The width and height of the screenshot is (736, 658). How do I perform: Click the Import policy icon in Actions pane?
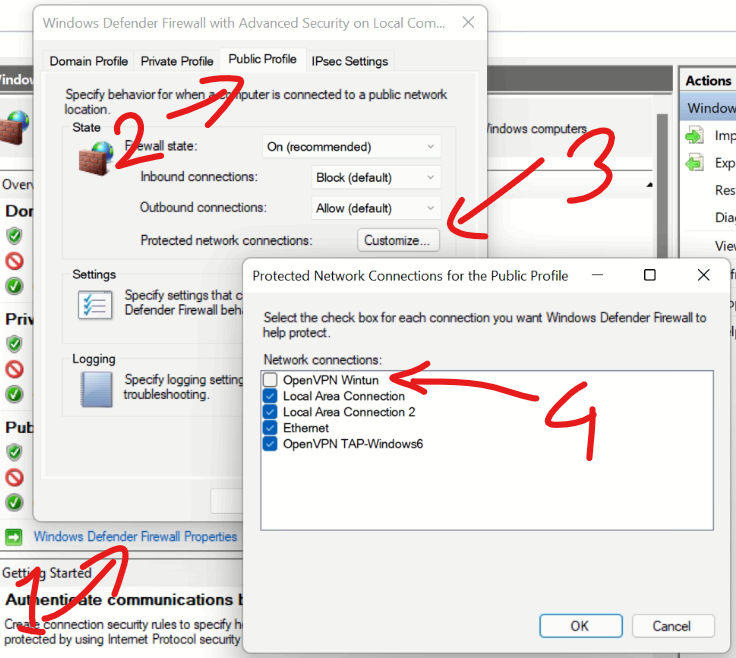tap(694, 136)
